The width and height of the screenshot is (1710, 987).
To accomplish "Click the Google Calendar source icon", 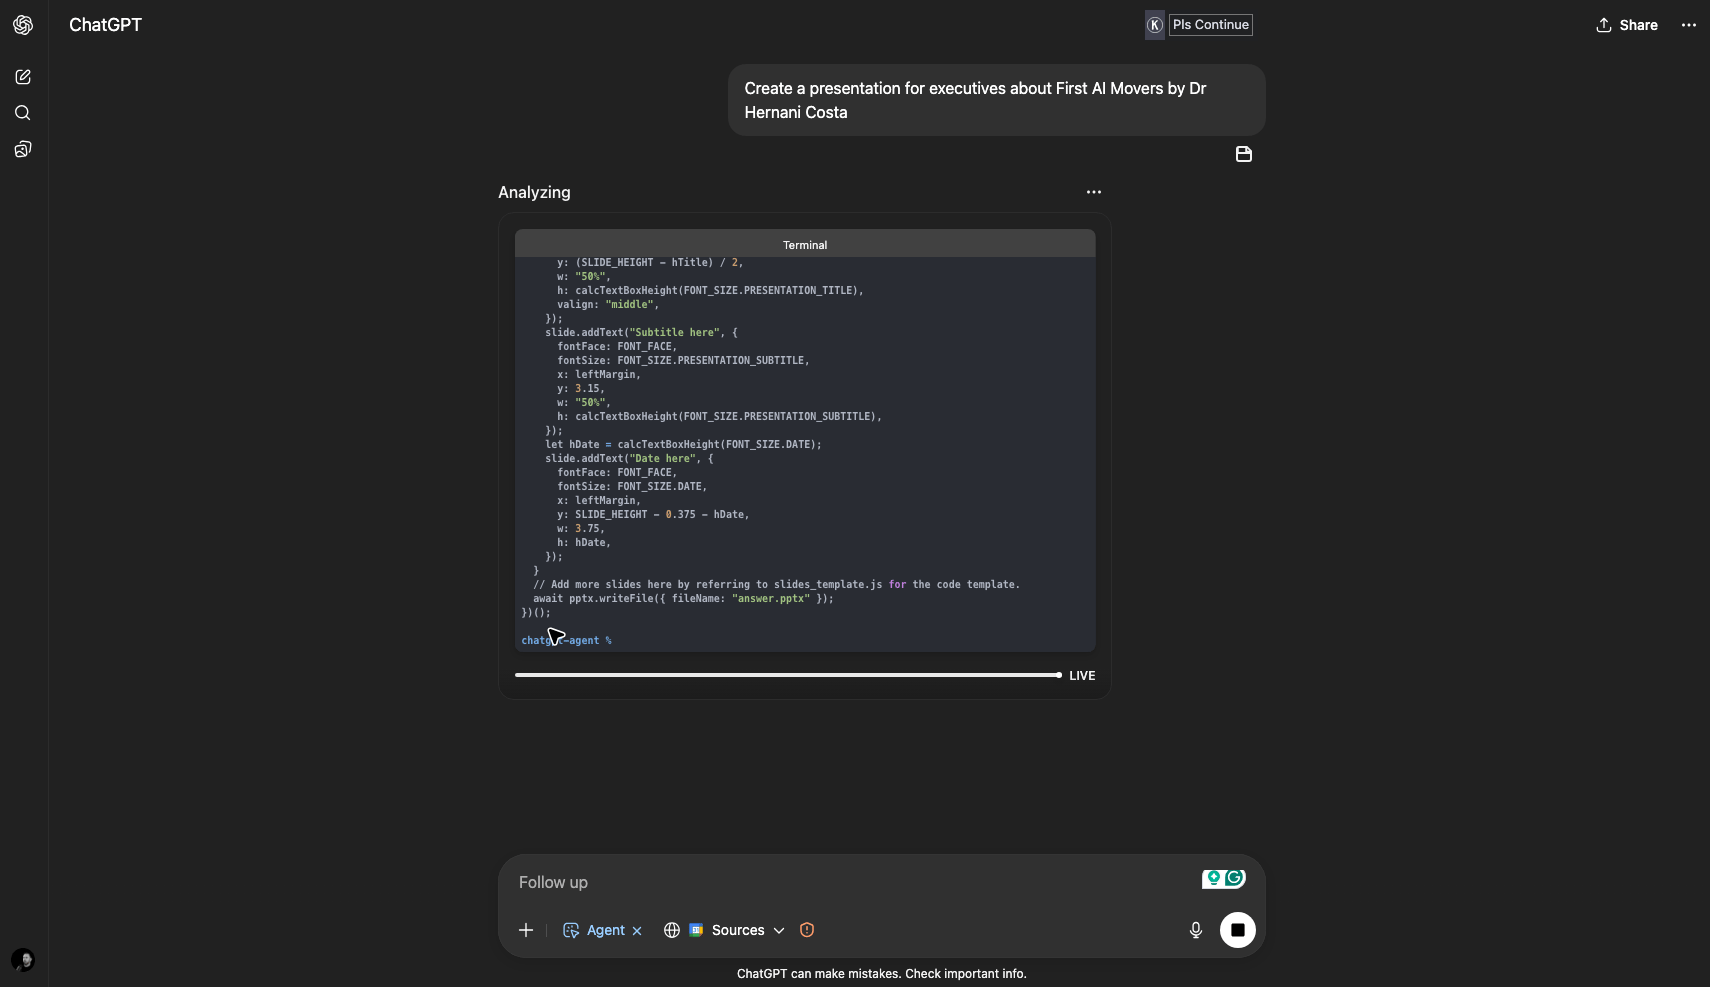I will tap(697, 930).
